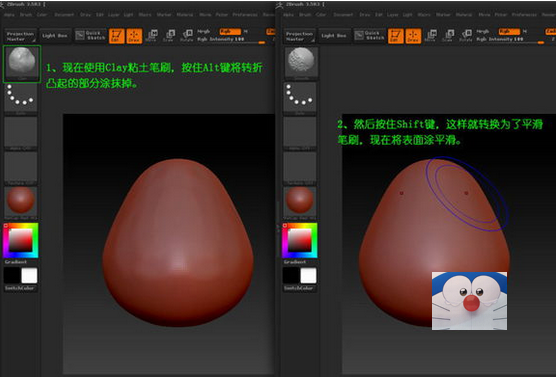This screenshot has width=557, height=380.
Task: Open Light Box in right ZBrush window
Action: 334,36
